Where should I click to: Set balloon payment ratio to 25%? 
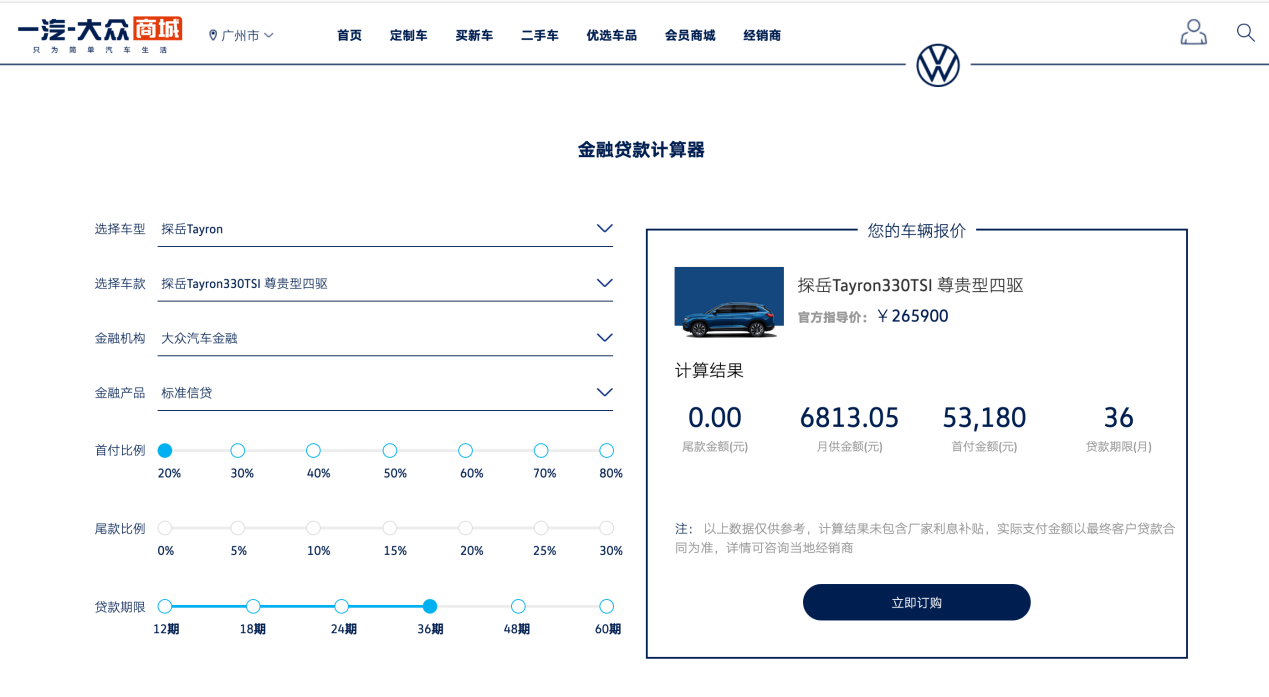coord(541,528)
